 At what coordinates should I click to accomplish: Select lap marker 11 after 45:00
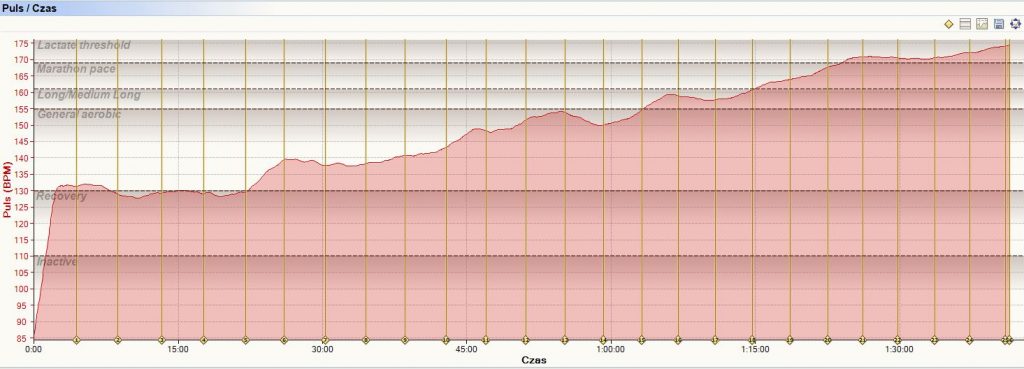click(485, 340)
